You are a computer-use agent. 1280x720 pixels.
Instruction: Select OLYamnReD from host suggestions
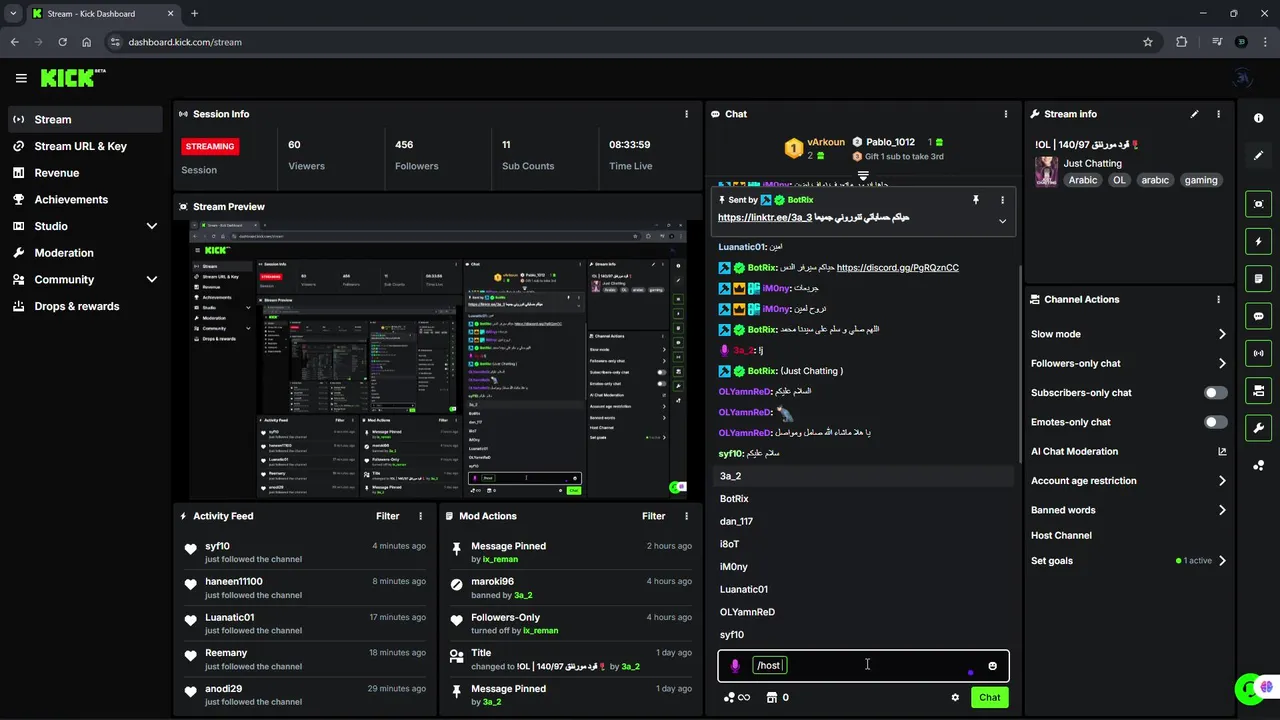(863, 612)
